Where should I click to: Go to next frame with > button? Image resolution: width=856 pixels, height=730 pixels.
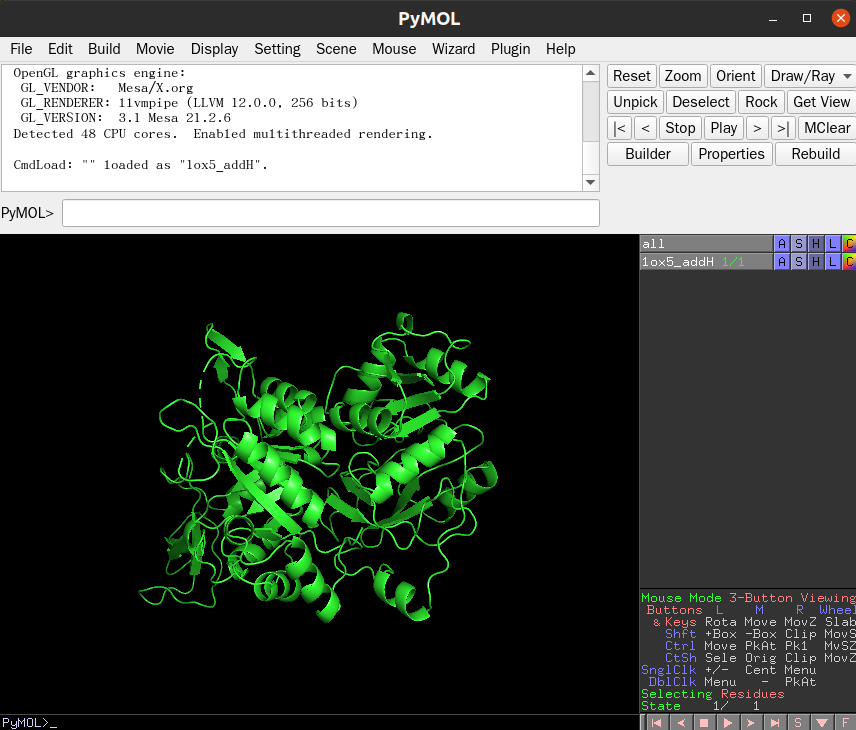(757, 128)
